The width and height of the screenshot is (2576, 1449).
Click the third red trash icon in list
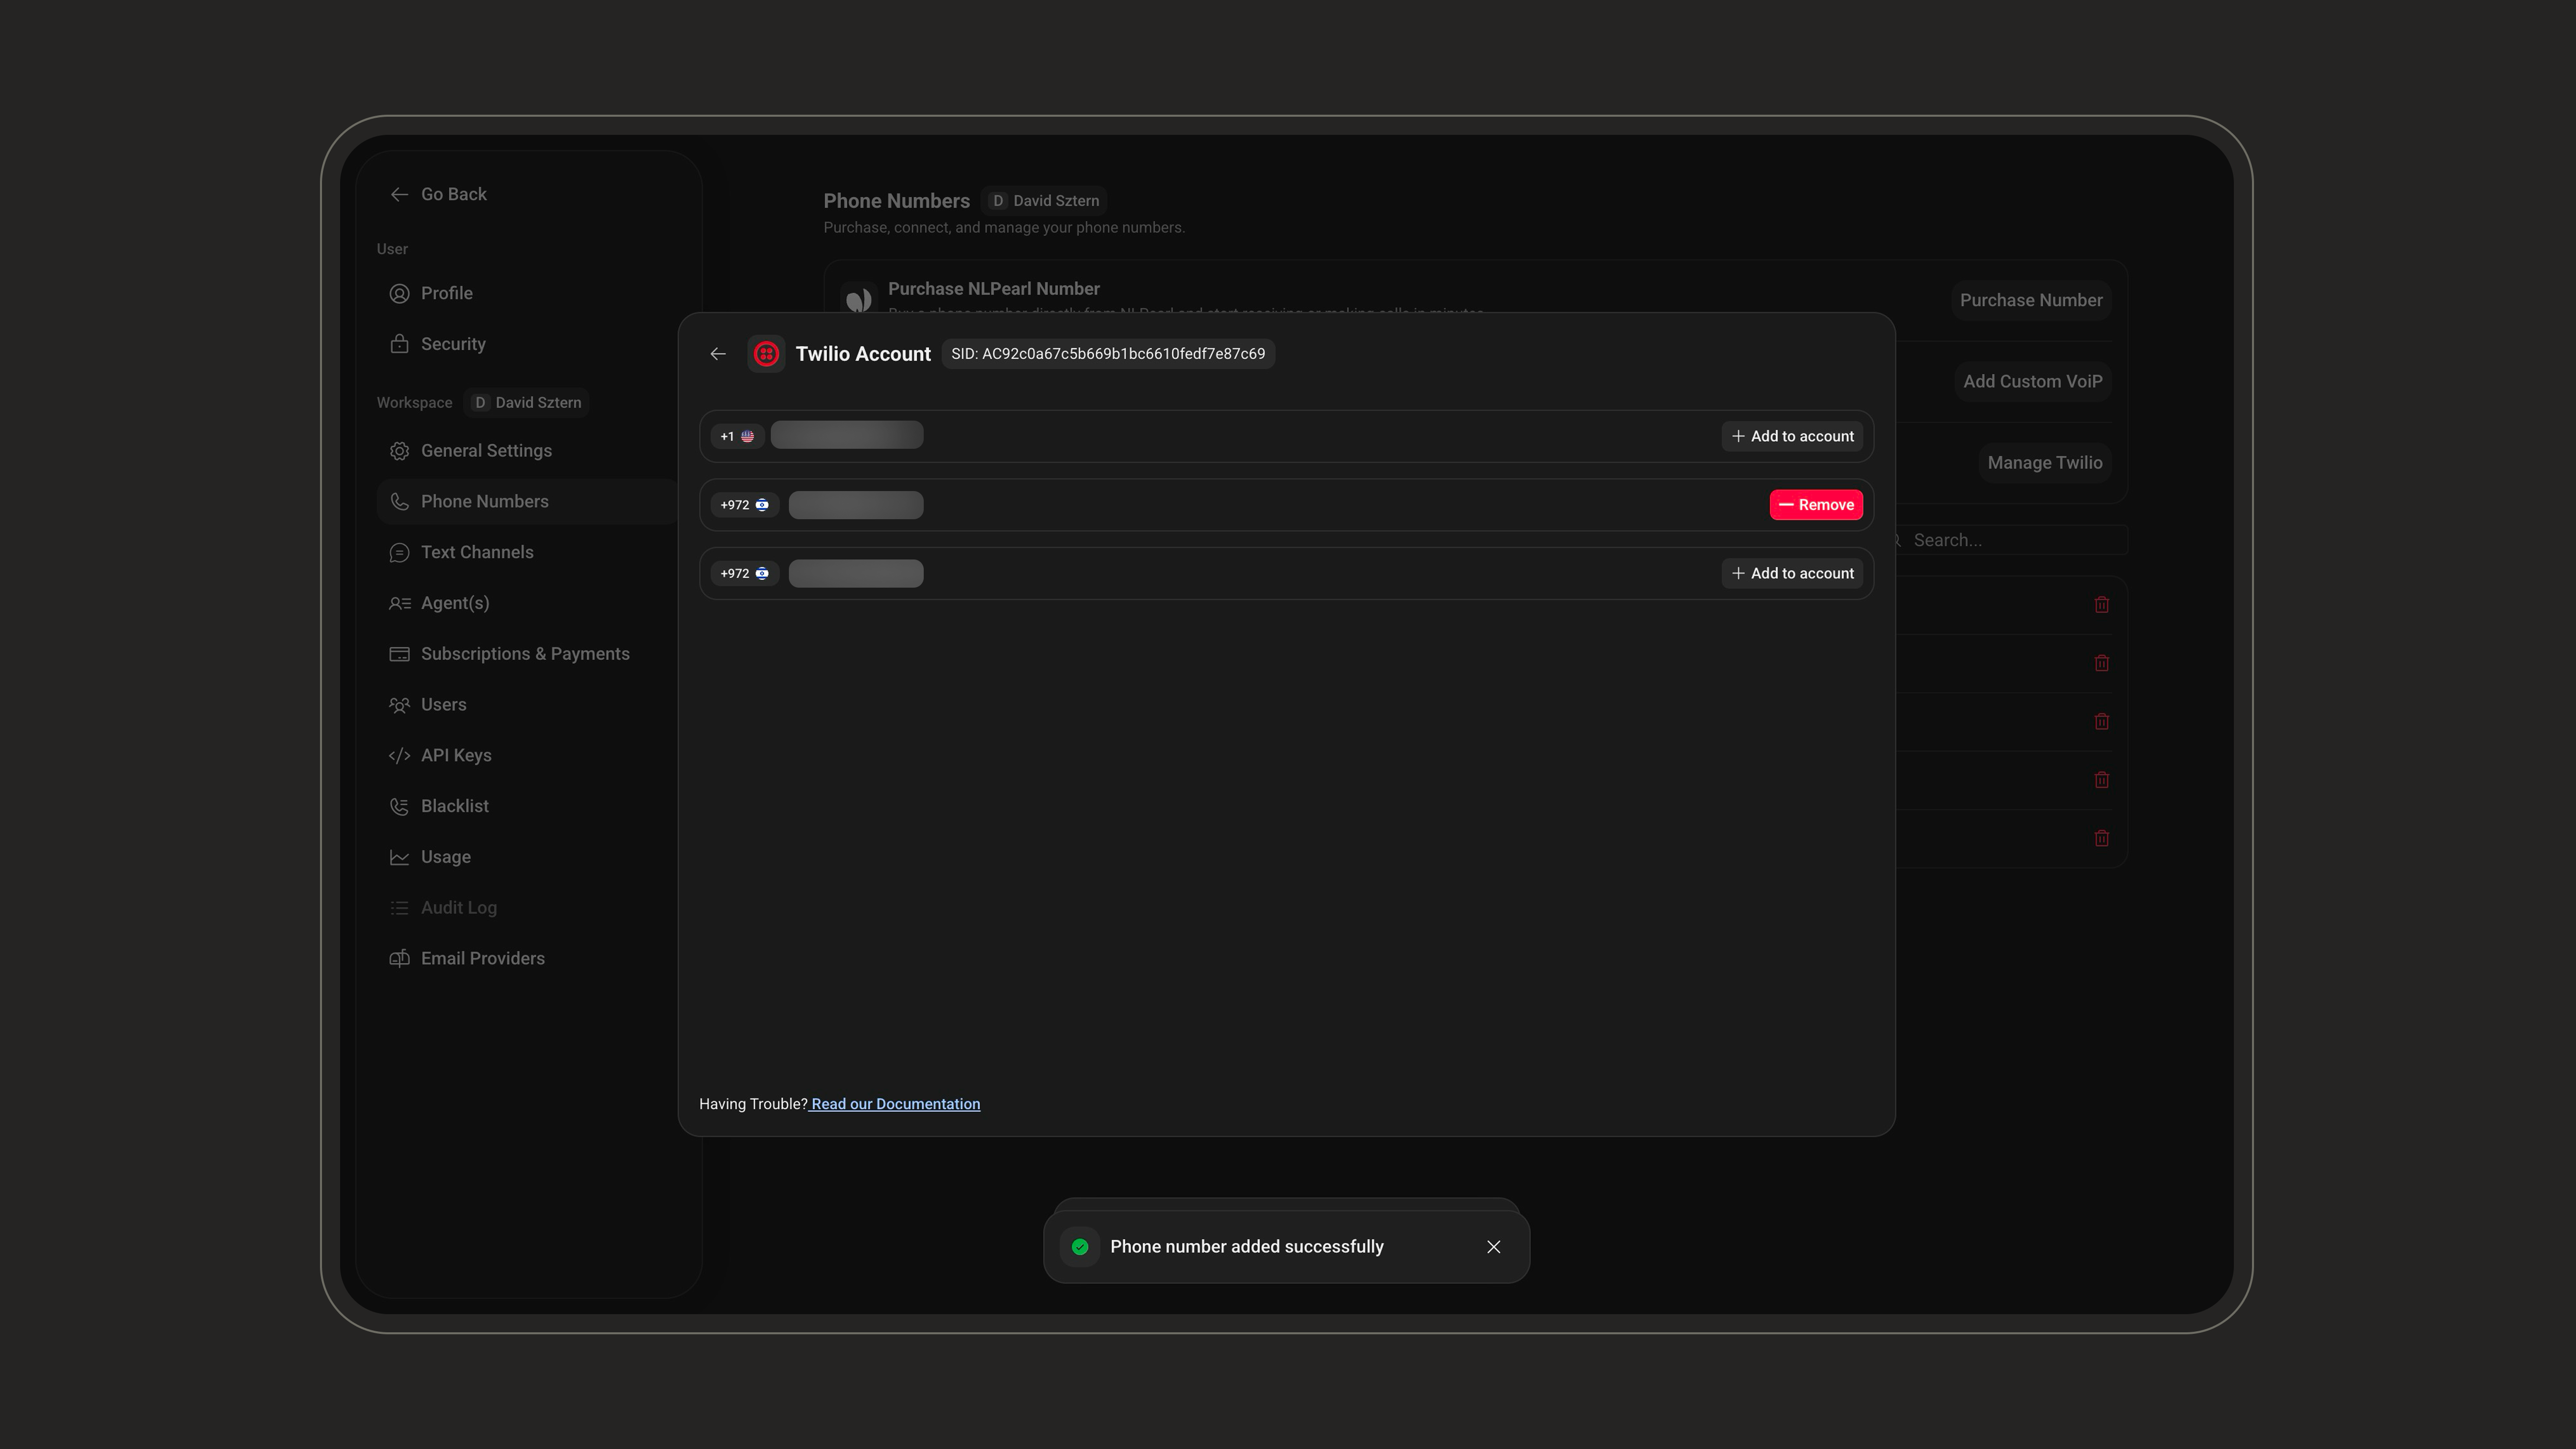point(2102,721)
